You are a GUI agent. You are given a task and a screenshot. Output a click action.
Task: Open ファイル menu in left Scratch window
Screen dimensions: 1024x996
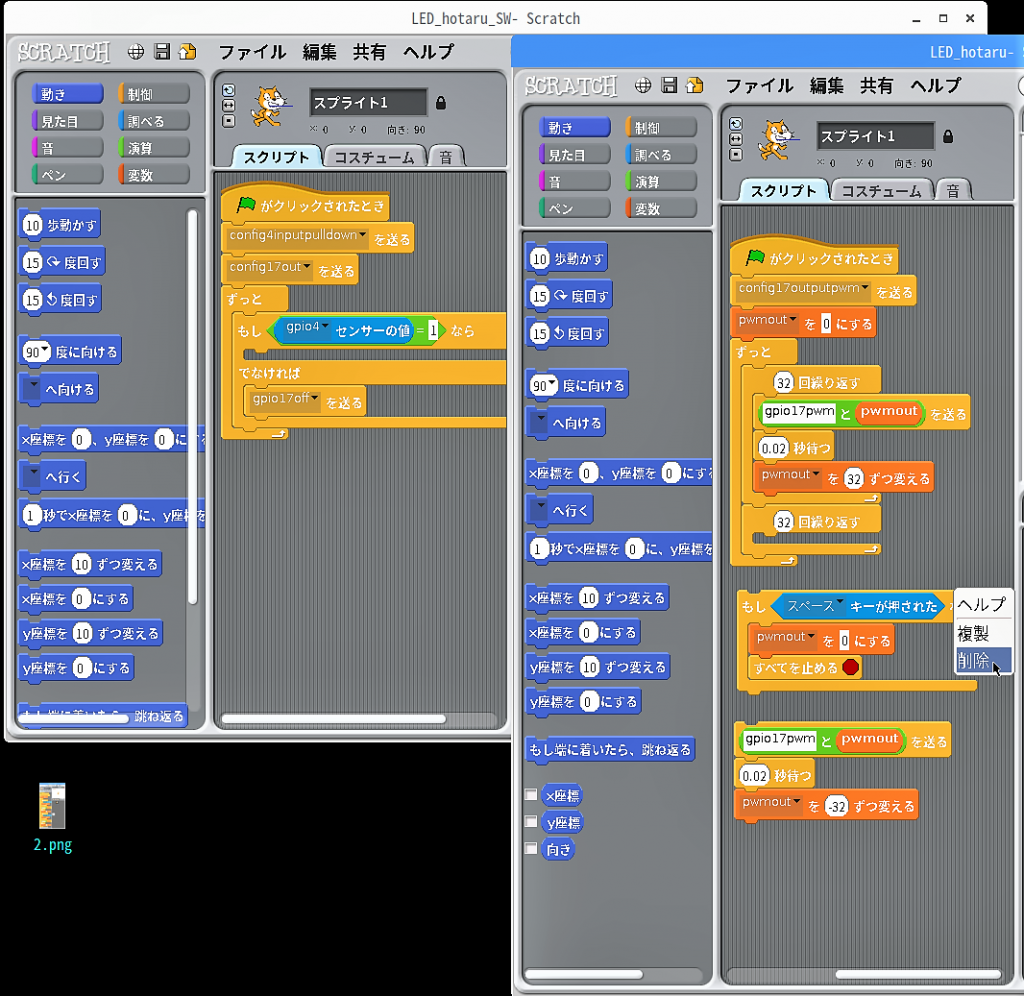click(252, 52)
